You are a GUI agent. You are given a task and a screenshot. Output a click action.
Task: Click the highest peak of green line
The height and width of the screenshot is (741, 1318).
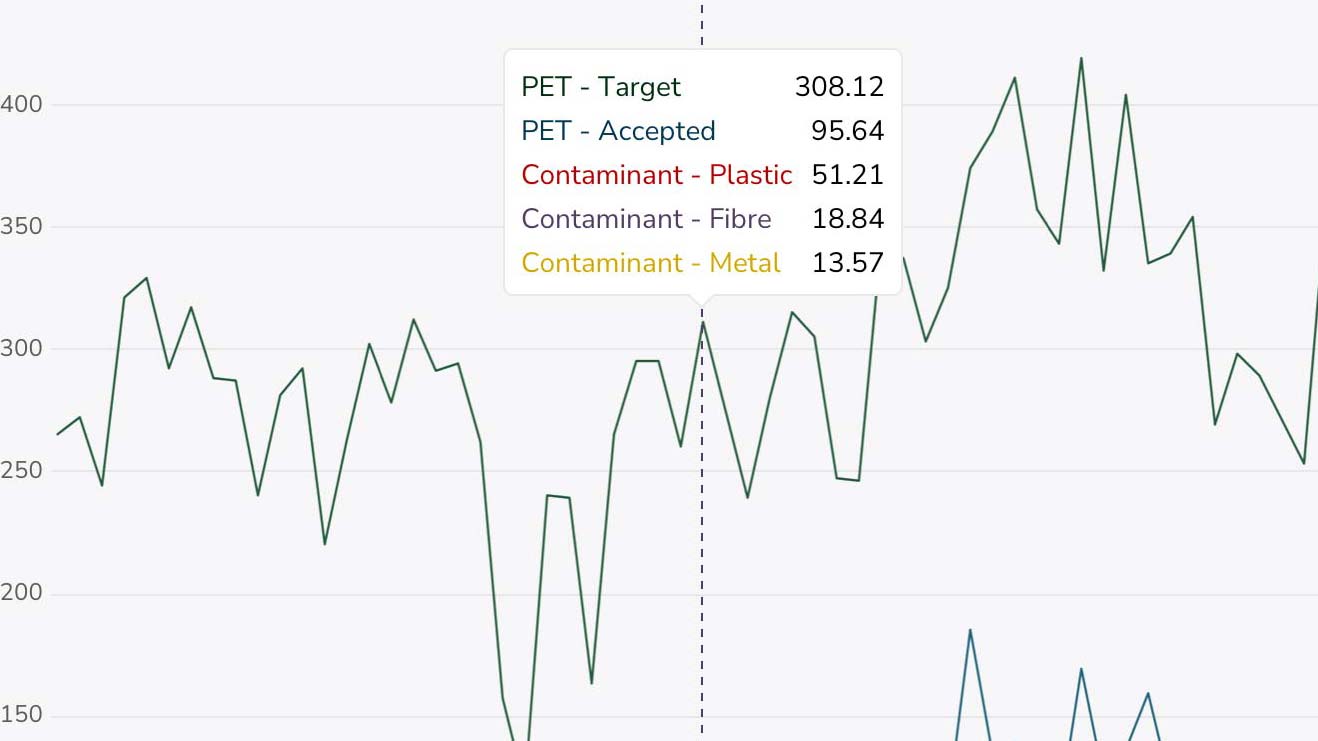click(1081, 58)
